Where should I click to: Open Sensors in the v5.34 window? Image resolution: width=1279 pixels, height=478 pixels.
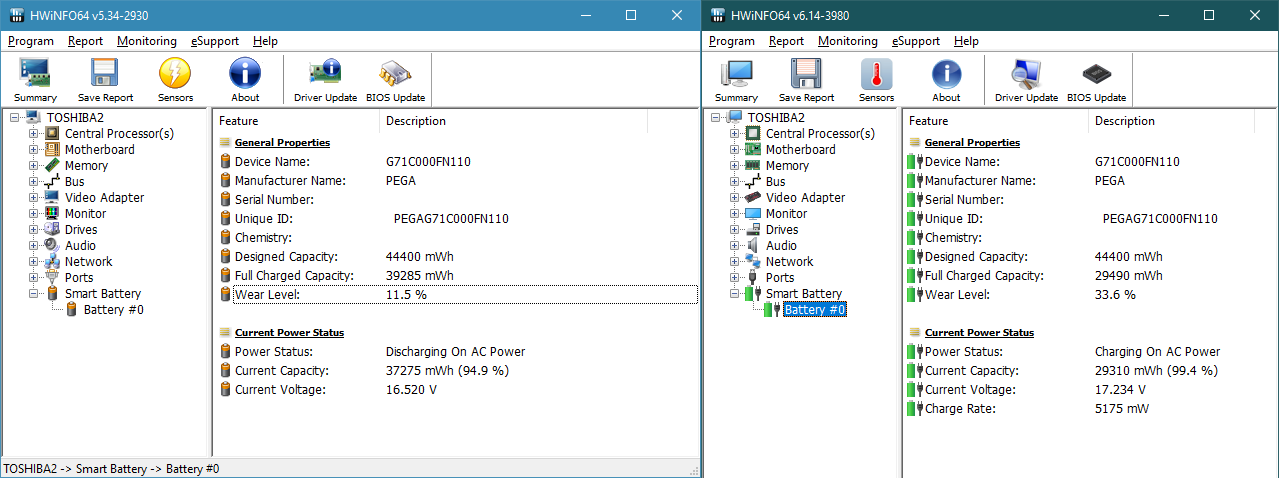click(175, 80)
